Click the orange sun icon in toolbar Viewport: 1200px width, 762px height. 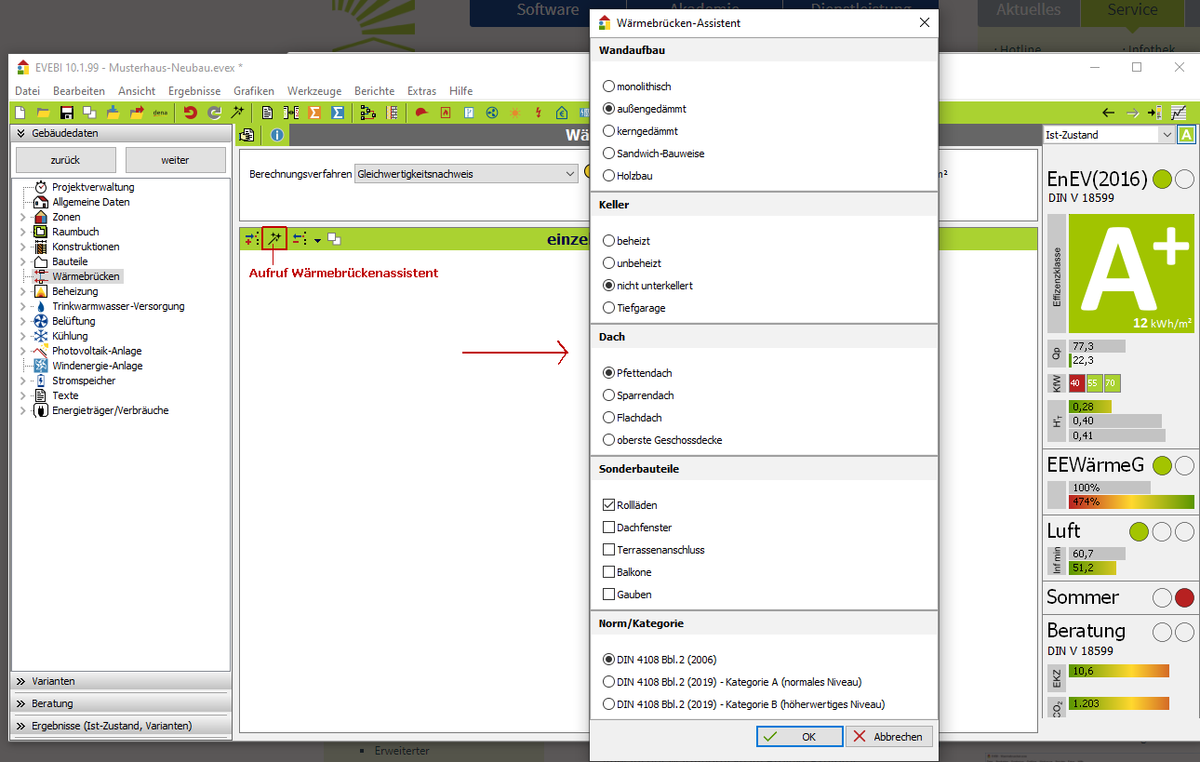pyautogui.click(x=515, y=112)
